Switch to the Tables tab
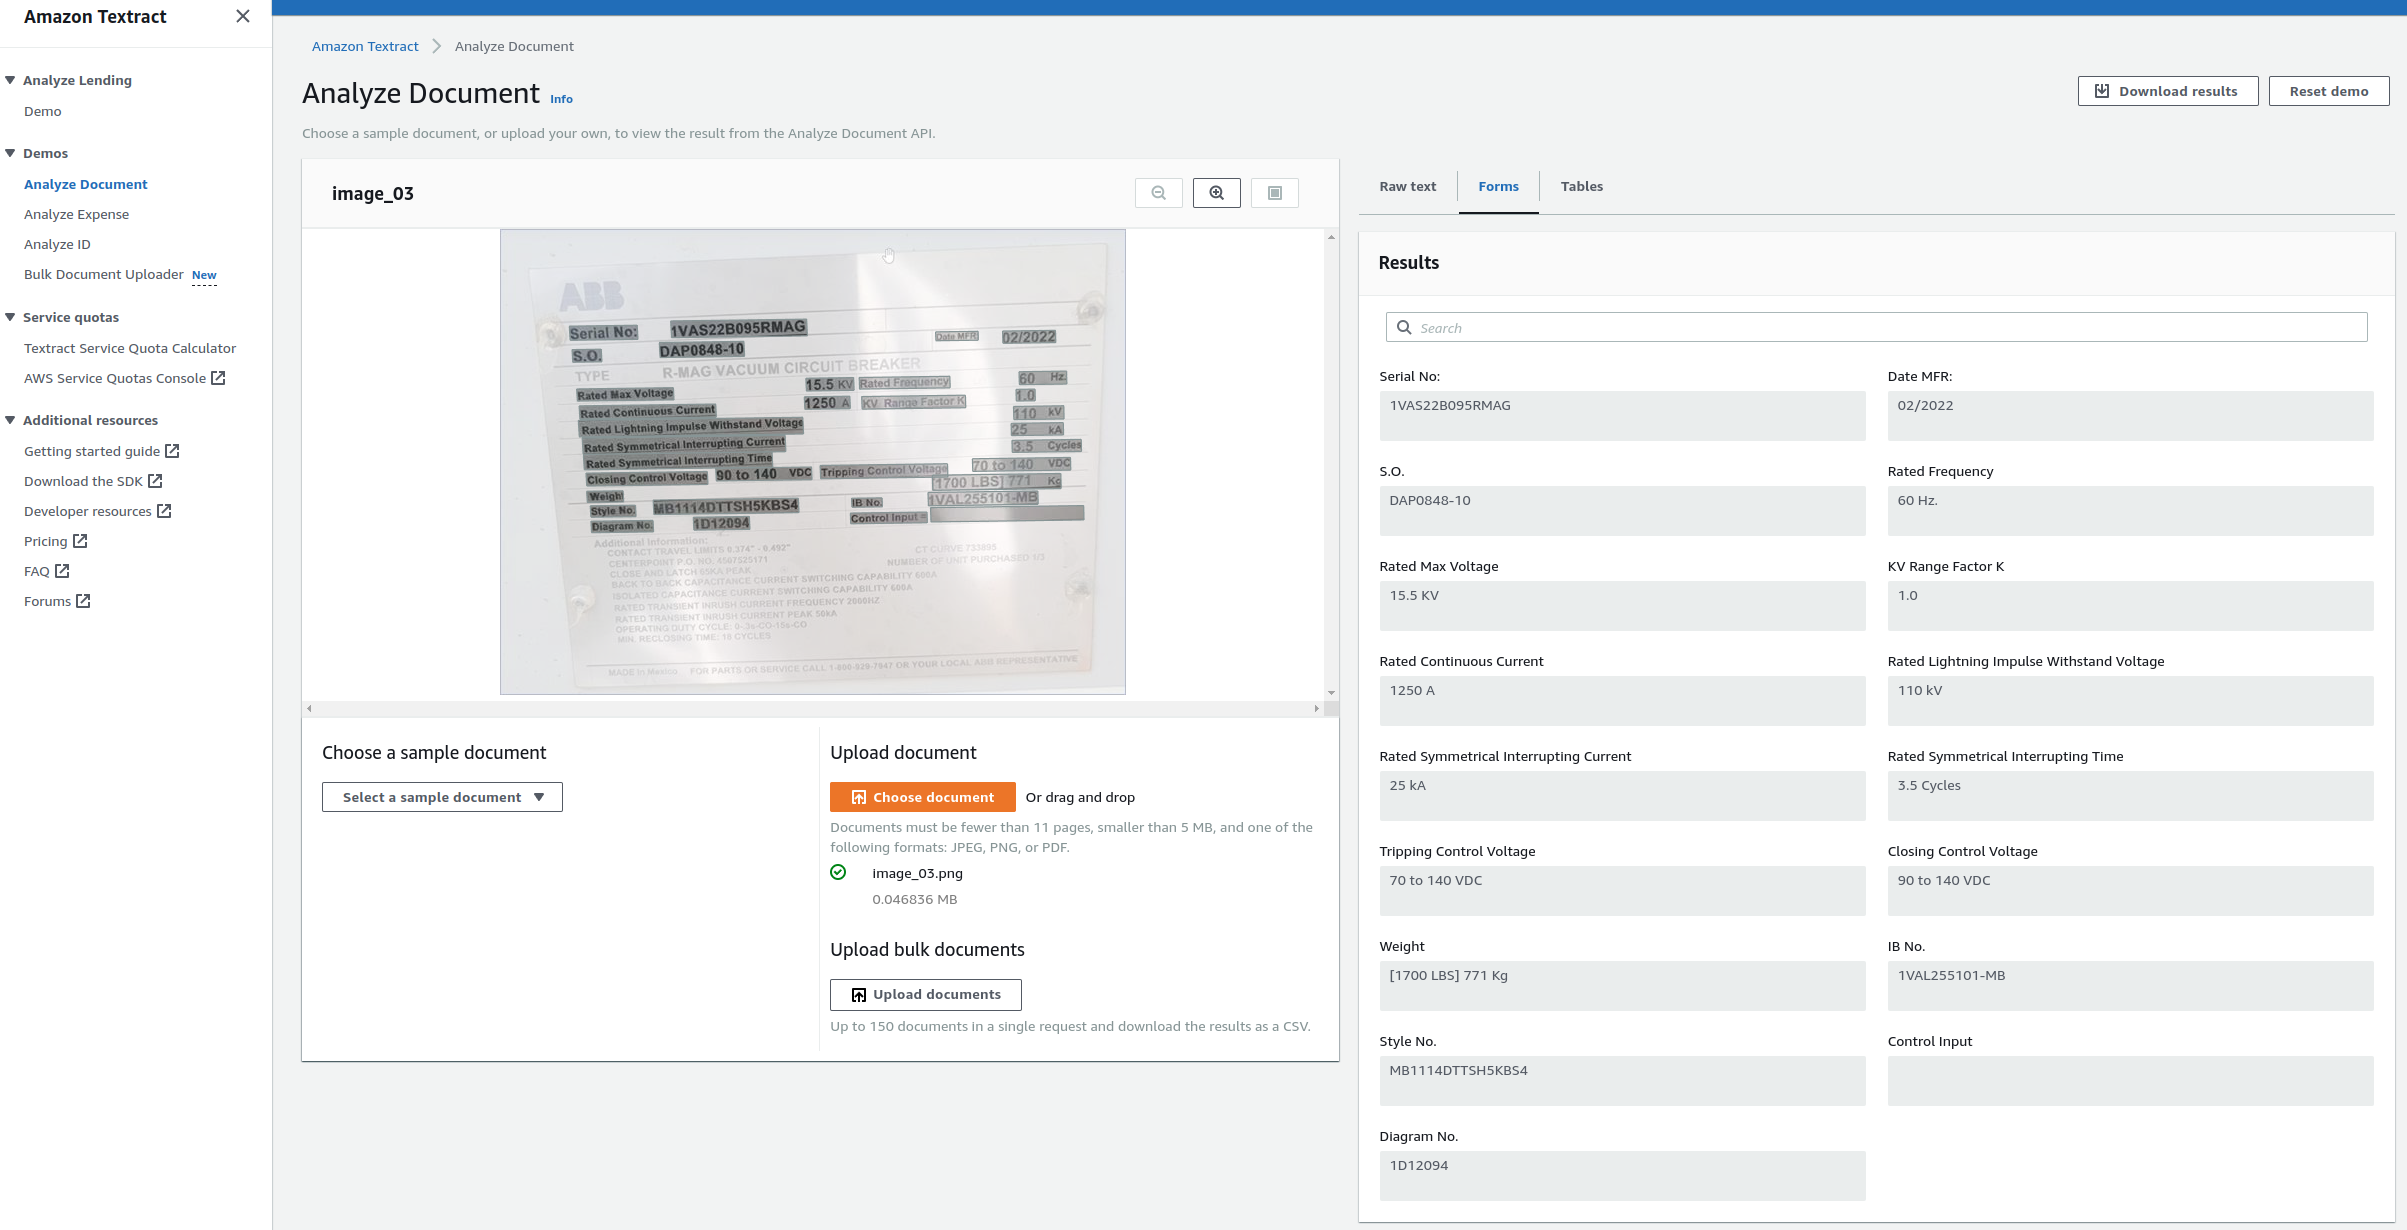Image resolution: width=2407 pixels, height=1230 pixels. click(x=1581, y=186)
